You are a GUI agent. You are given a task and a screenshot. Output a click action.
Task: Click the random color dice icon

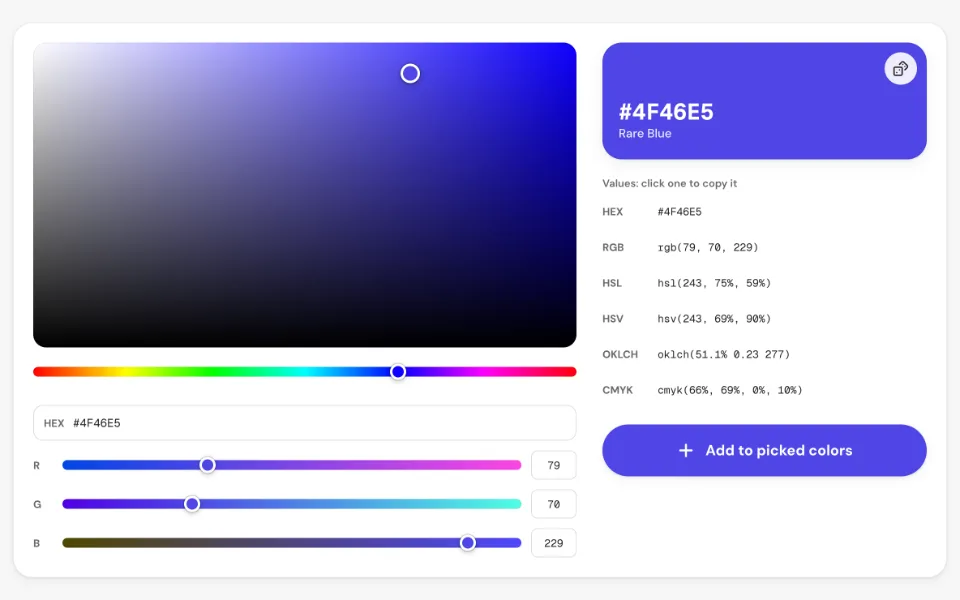(x=900, y=69)
